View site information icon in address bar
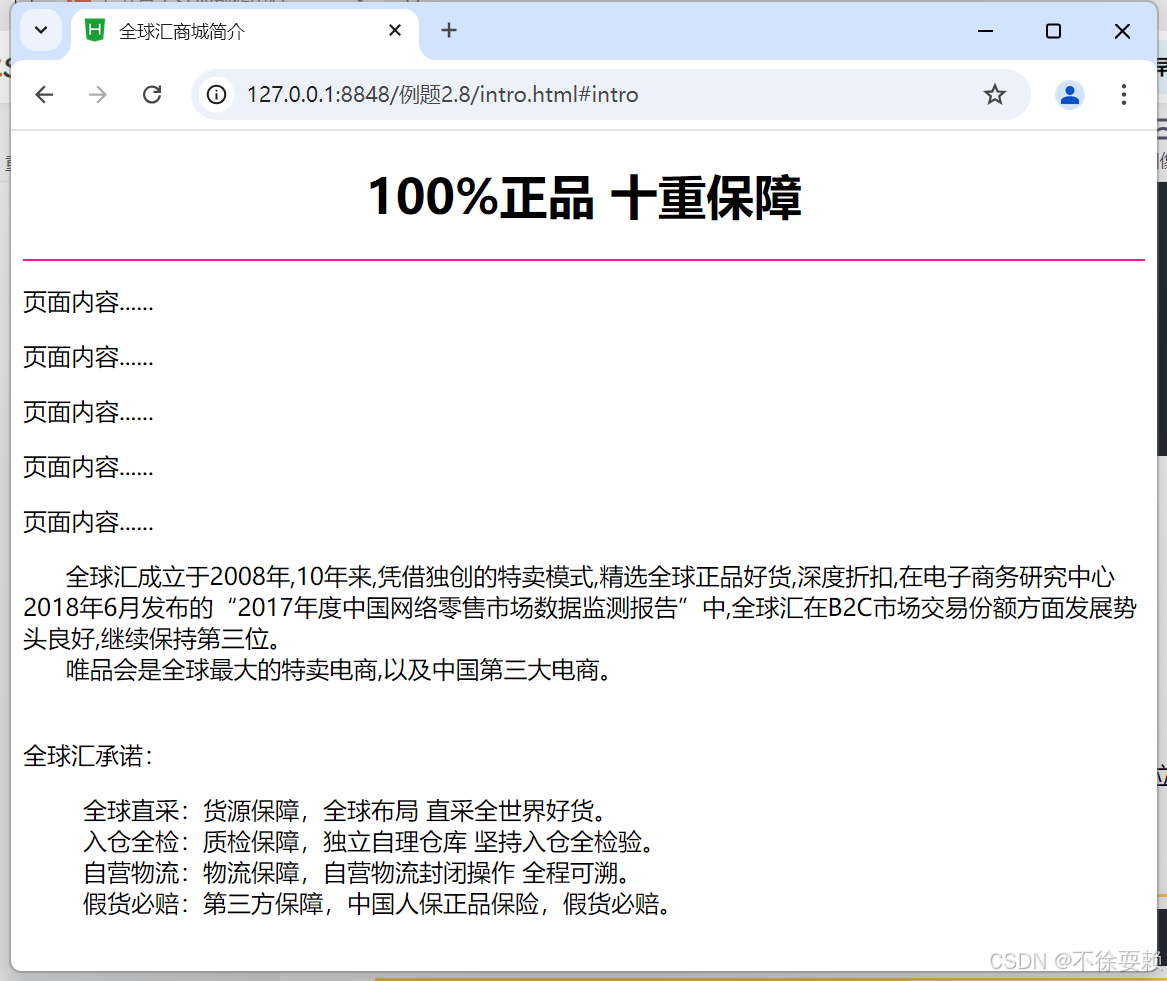1167x981 pixels. pyautogui.click(x=217, y=95)
